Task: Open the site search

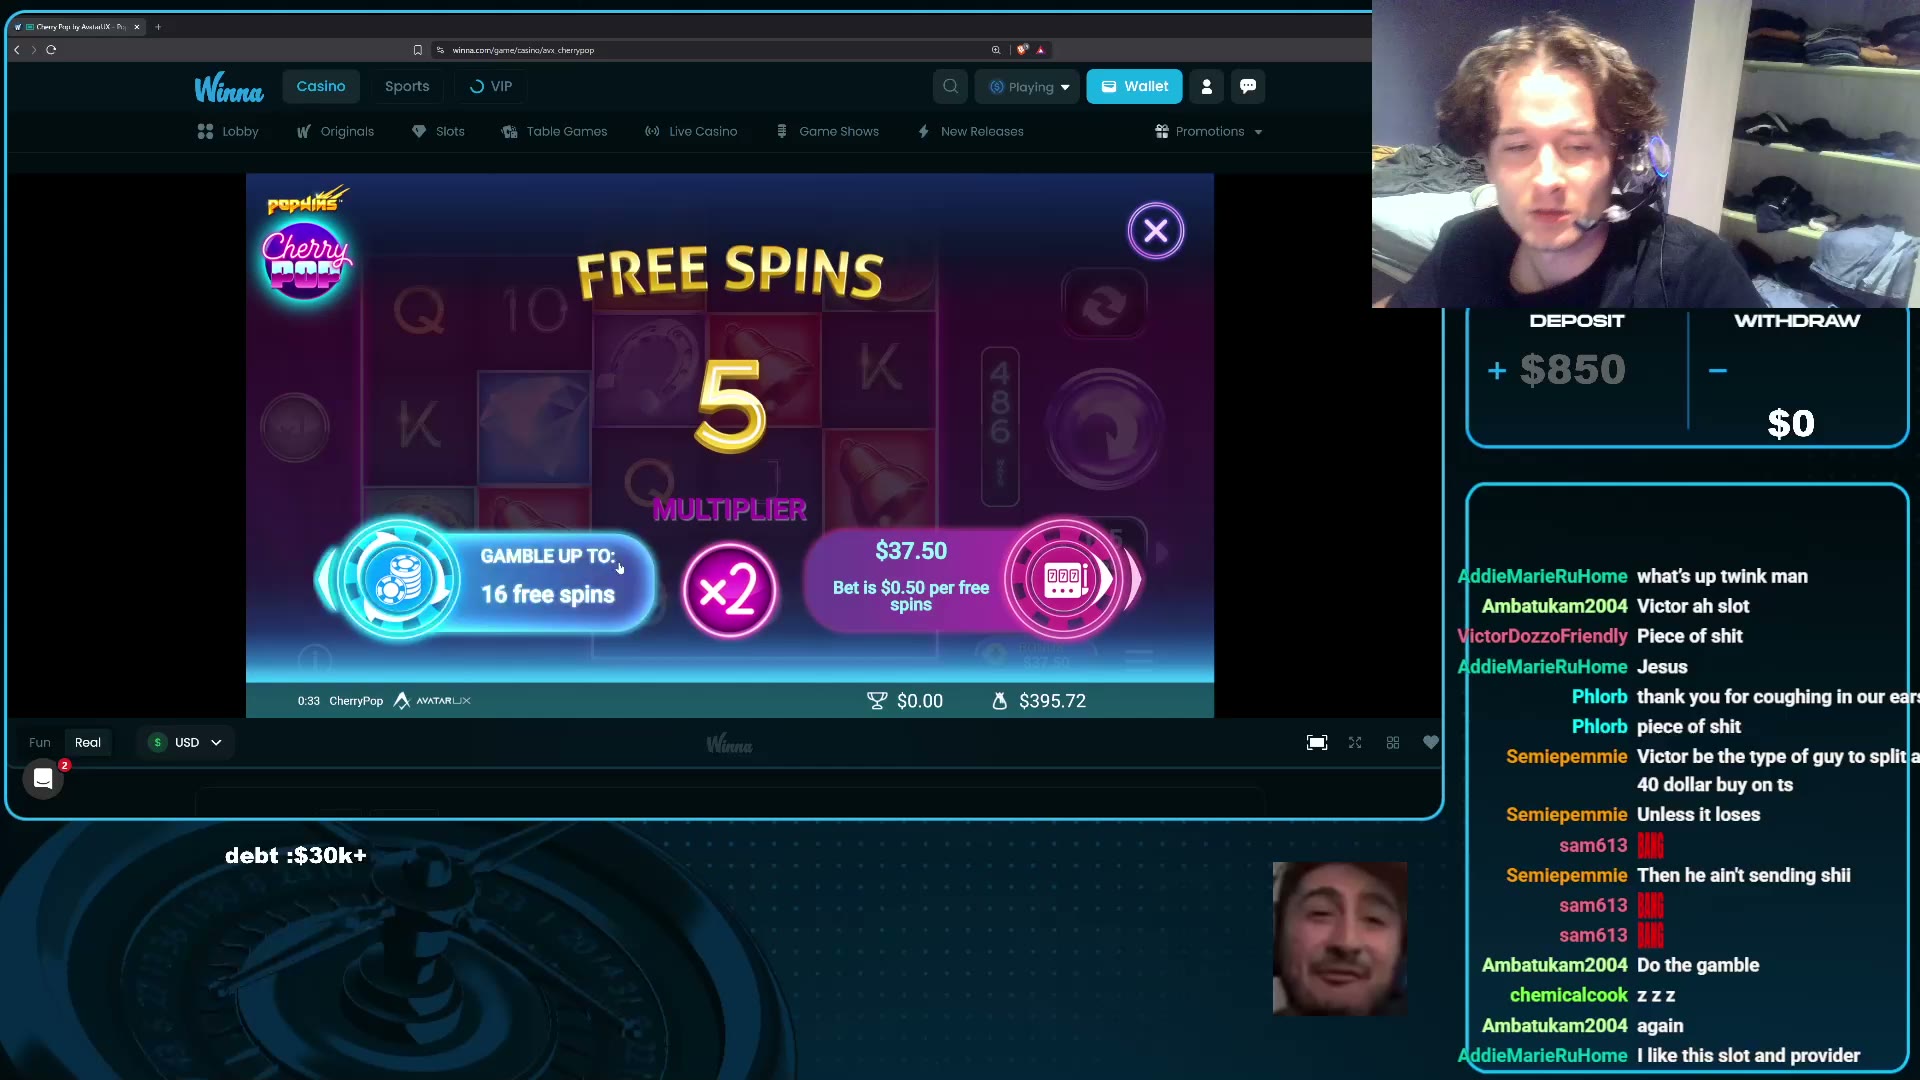Action: (951, 86)
